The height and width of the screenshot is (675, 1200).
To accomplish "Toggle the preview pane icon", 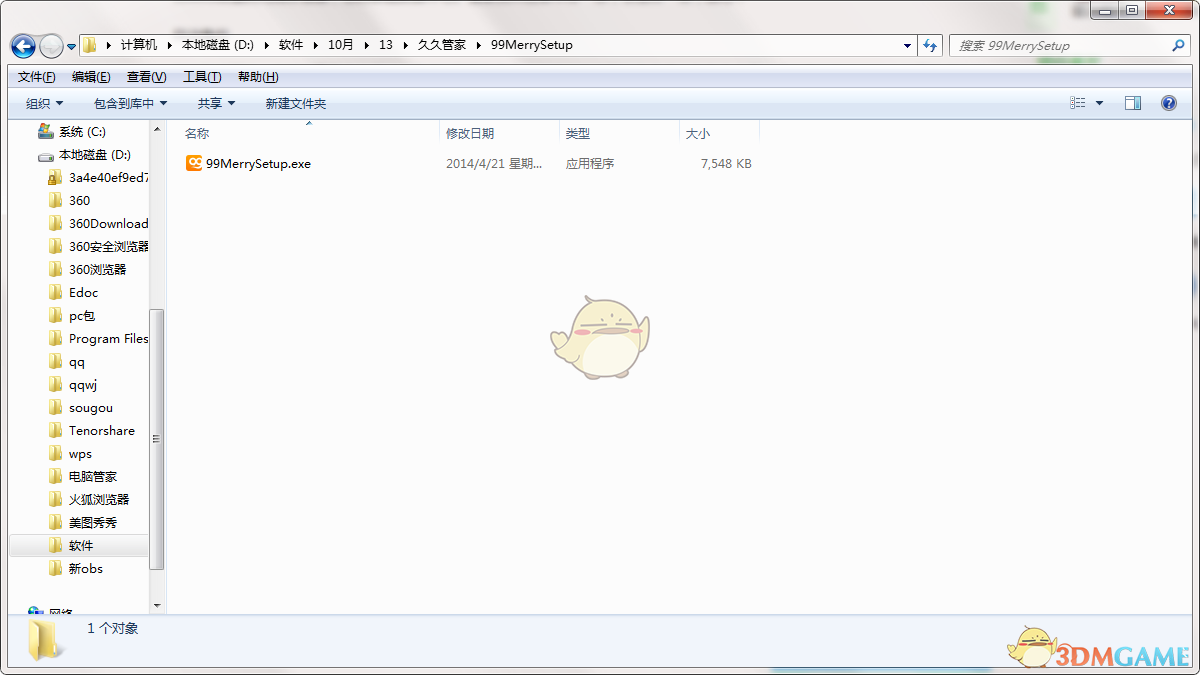I will pos(1133,103).
